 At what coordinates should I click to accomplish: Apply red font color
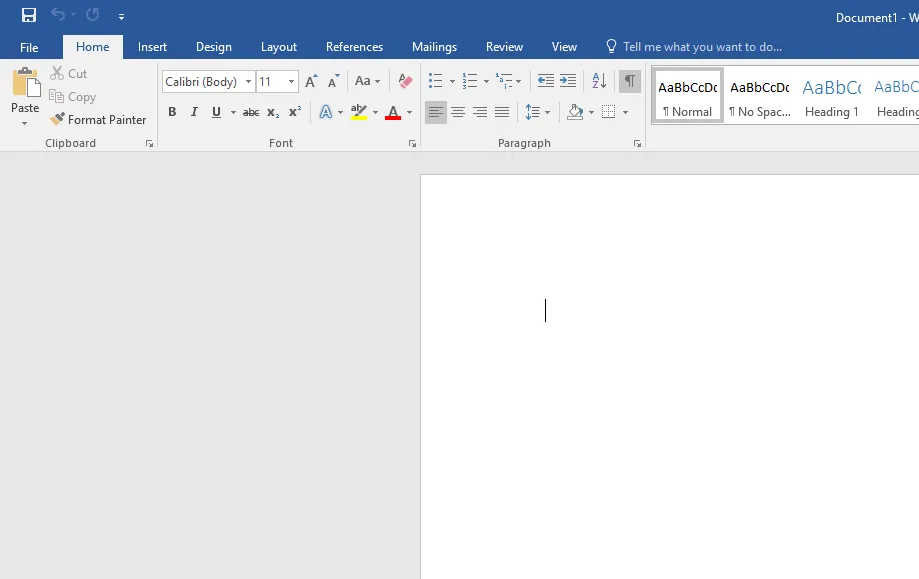[x=393, y=112]
